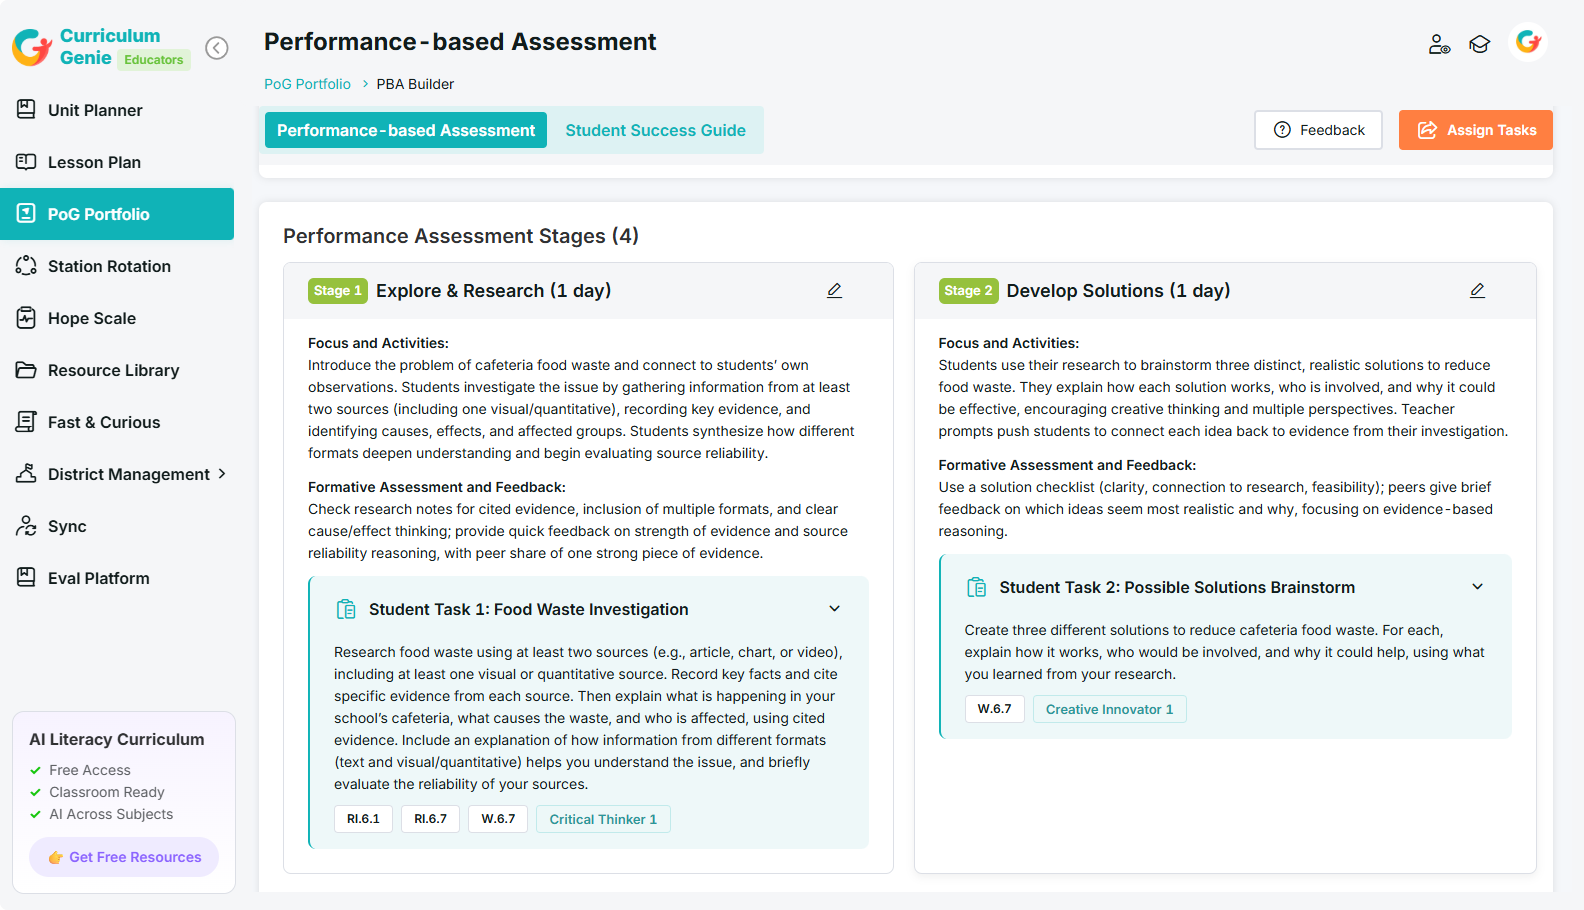Open the user settings icon in header
1584x910 pixels.
pos(1439,44)
